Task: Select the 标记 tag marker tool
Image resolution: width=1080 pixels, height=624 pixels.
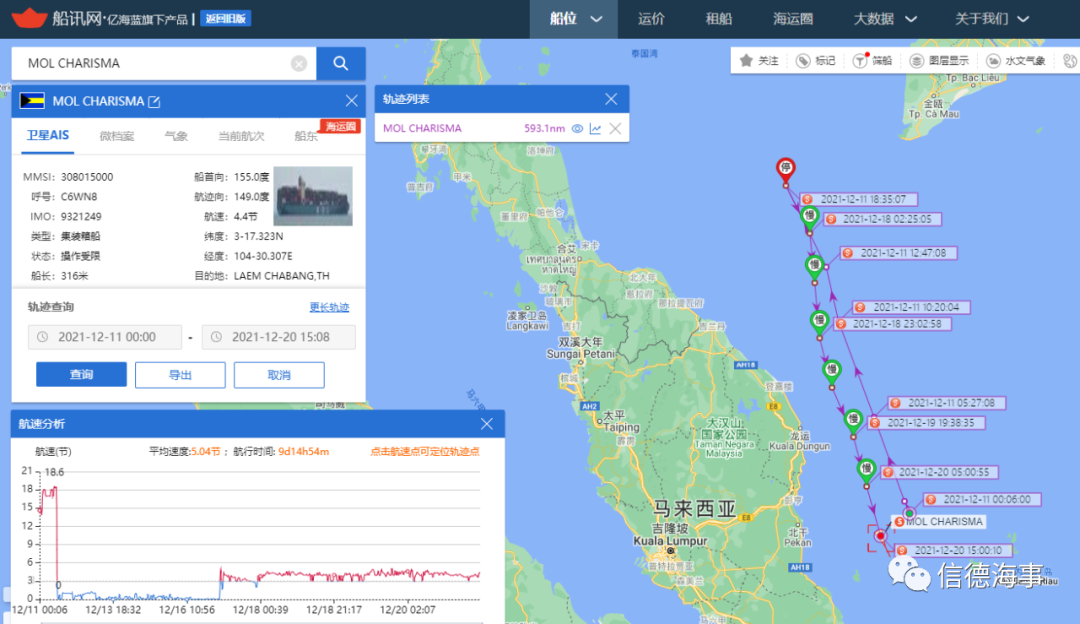Action: point(815,61)
